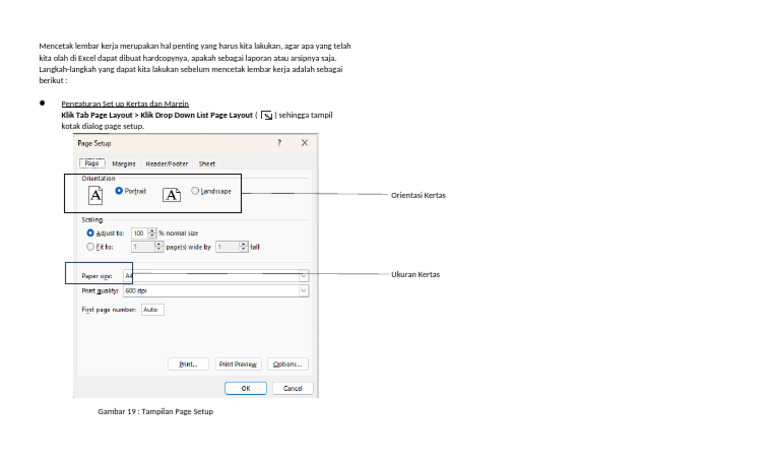Screen dimensions: 768x466
Task: Click the landscape page orientation icon
Action: click(x=171, y=195)
